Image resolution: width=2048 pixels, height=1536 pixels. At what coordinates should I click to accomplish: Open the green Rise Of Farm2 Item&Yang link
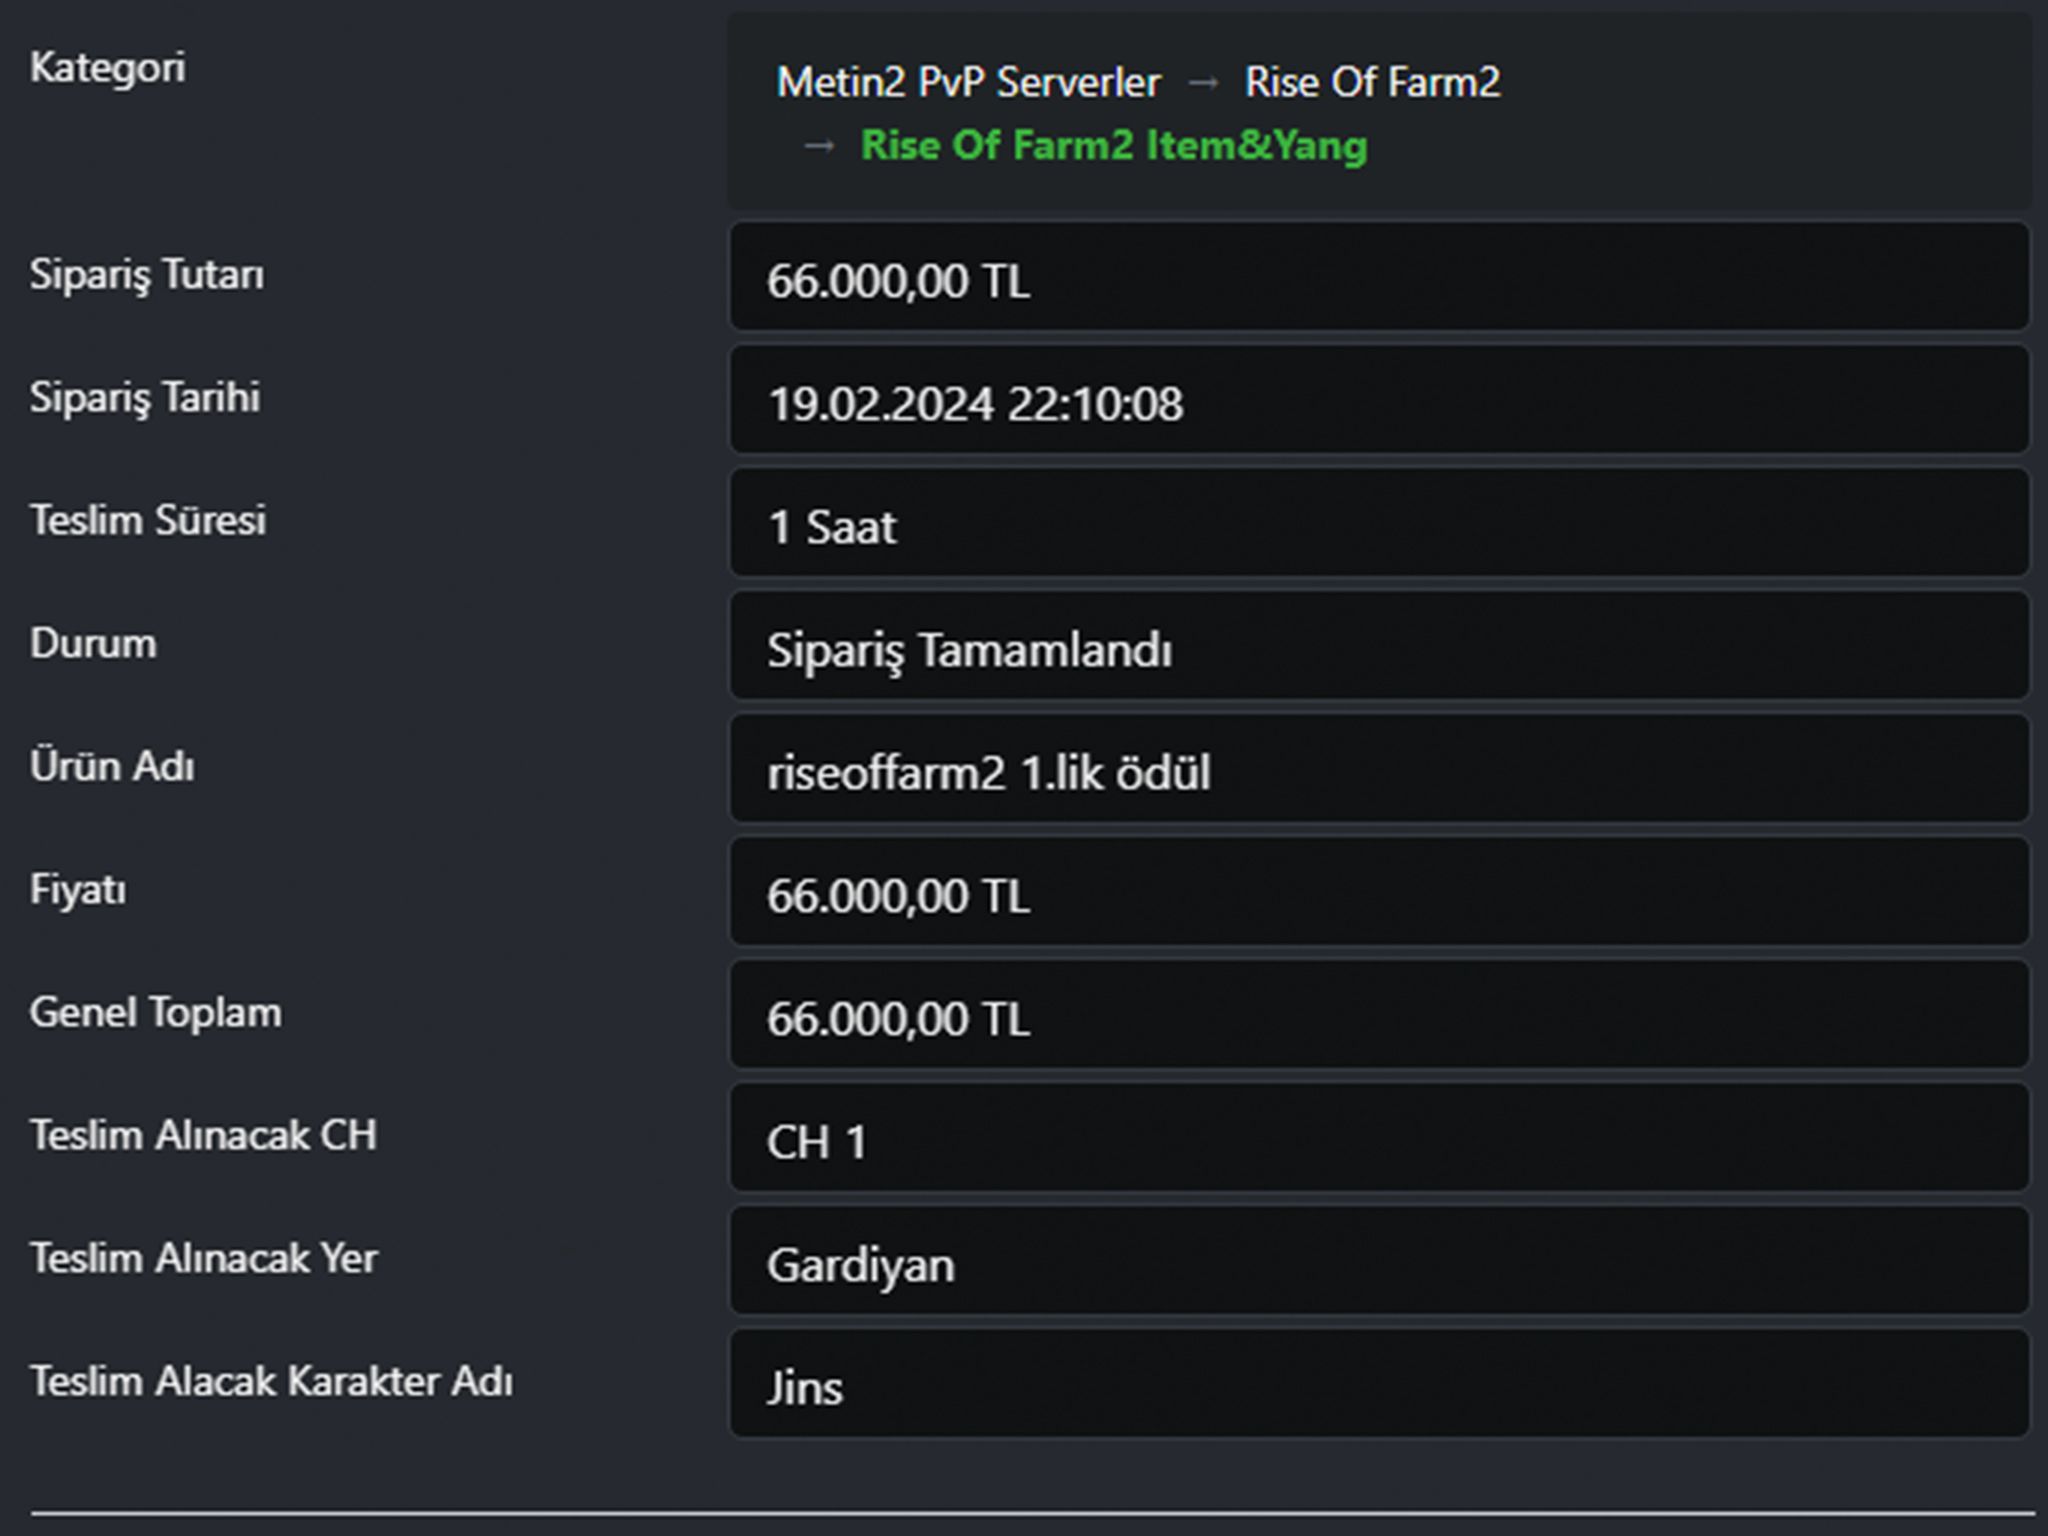click(x=1114, y=146)
